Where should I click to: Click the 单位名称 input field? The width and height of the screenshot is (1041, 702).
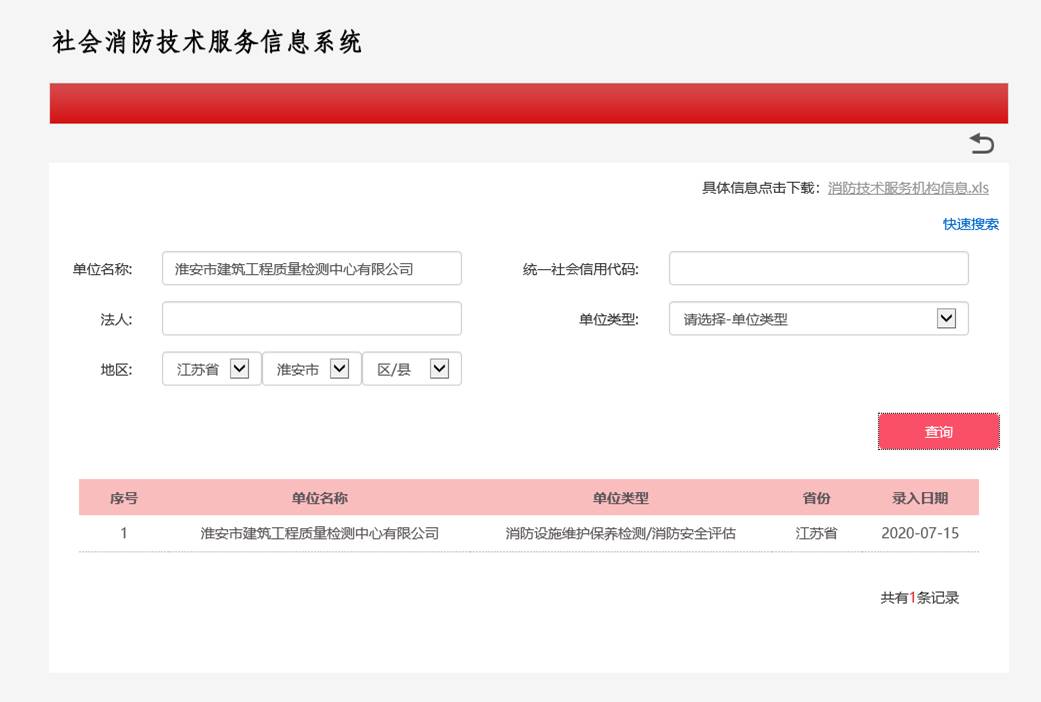(x=311, y=268)
